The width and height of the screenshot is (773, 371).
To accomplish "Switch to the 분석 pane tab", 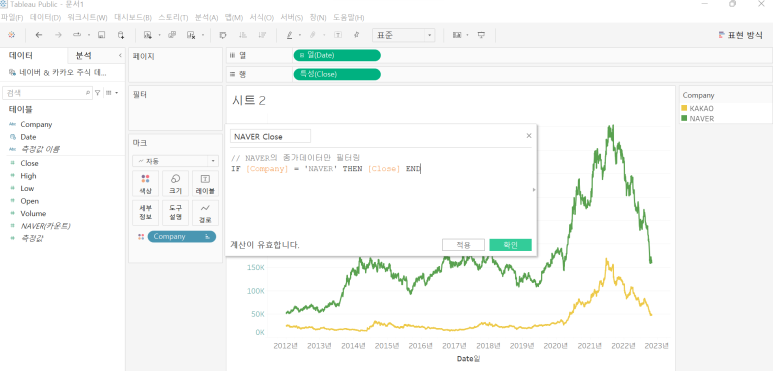I will coord(83,56).
